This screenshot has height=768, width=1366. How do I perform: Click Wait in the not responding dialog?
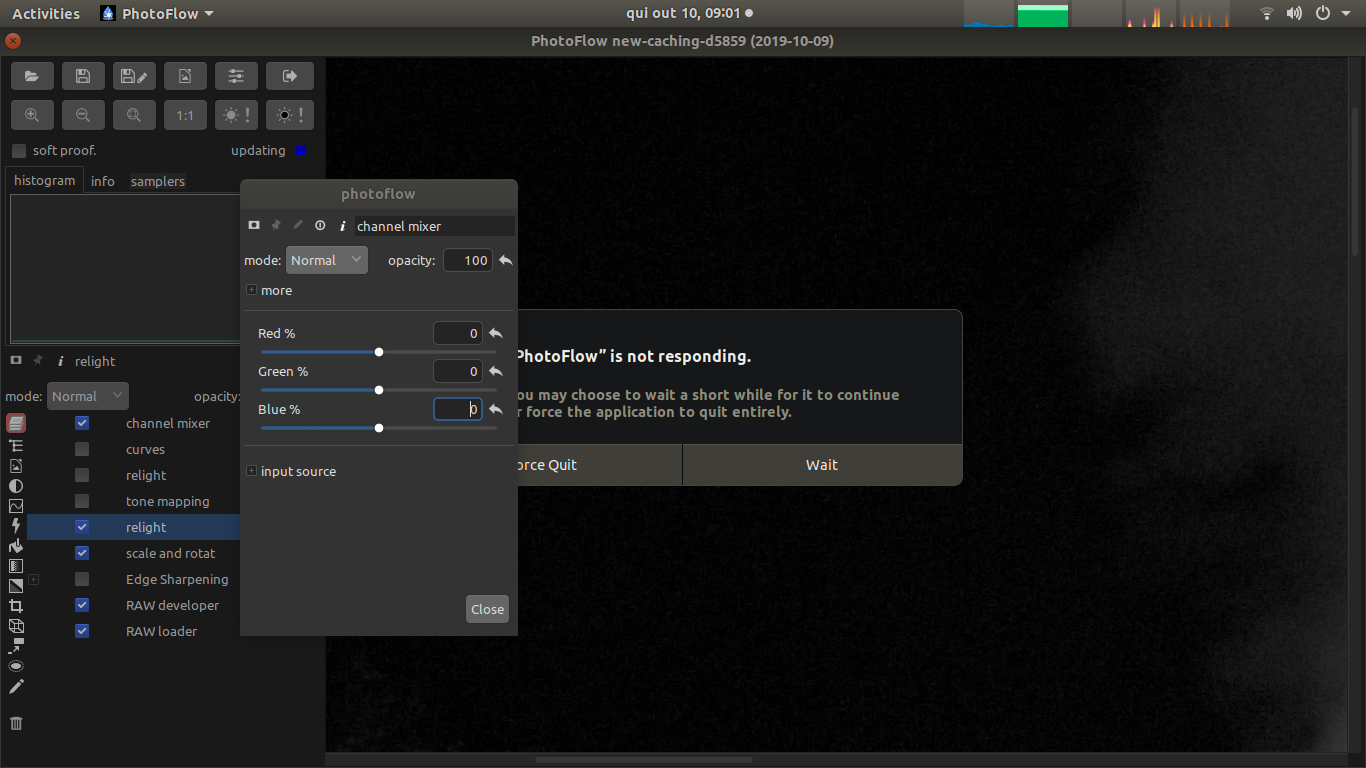pyautogui.click(x=822, y=465)
